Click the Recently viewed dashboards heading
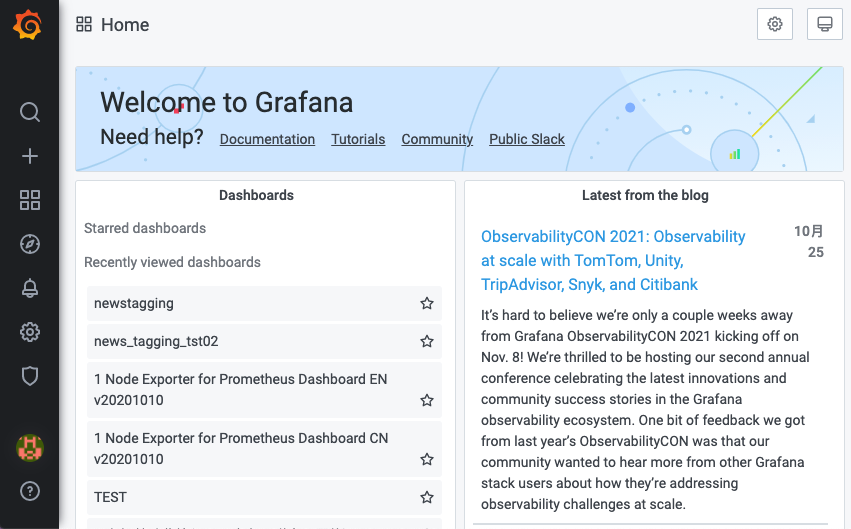 pos(172,263)
